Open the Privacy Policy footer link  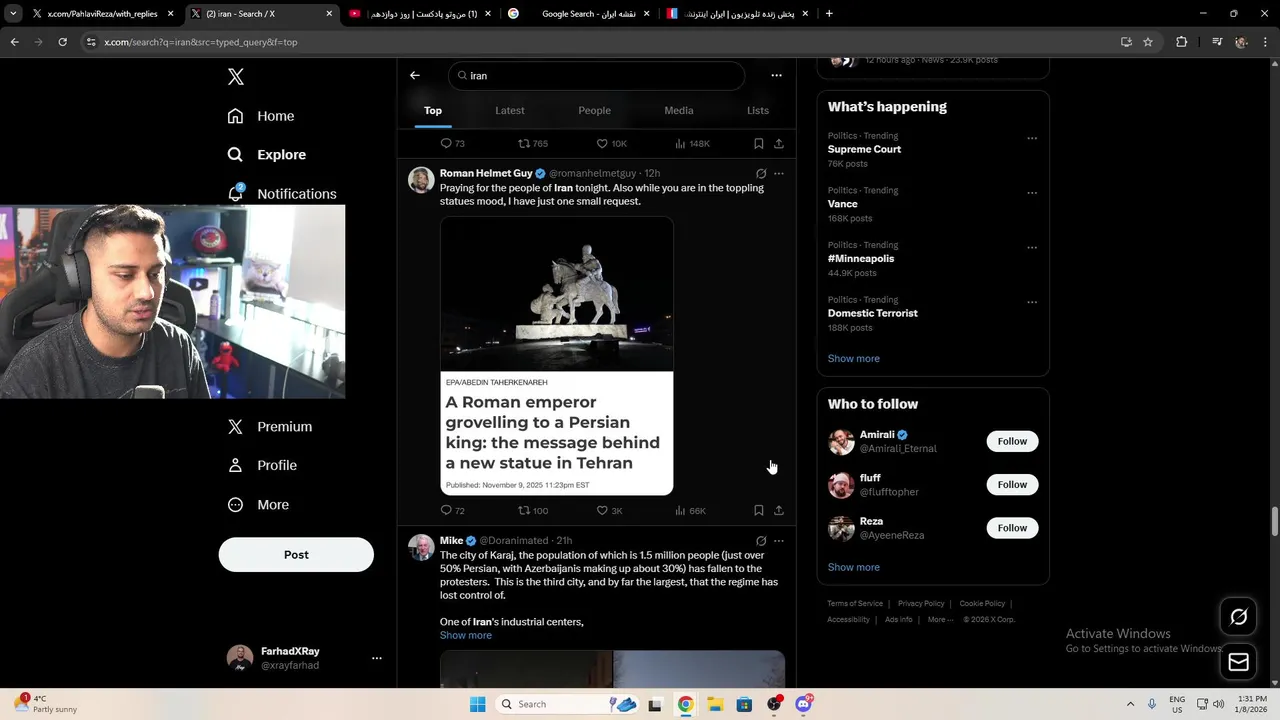[921, 604]
